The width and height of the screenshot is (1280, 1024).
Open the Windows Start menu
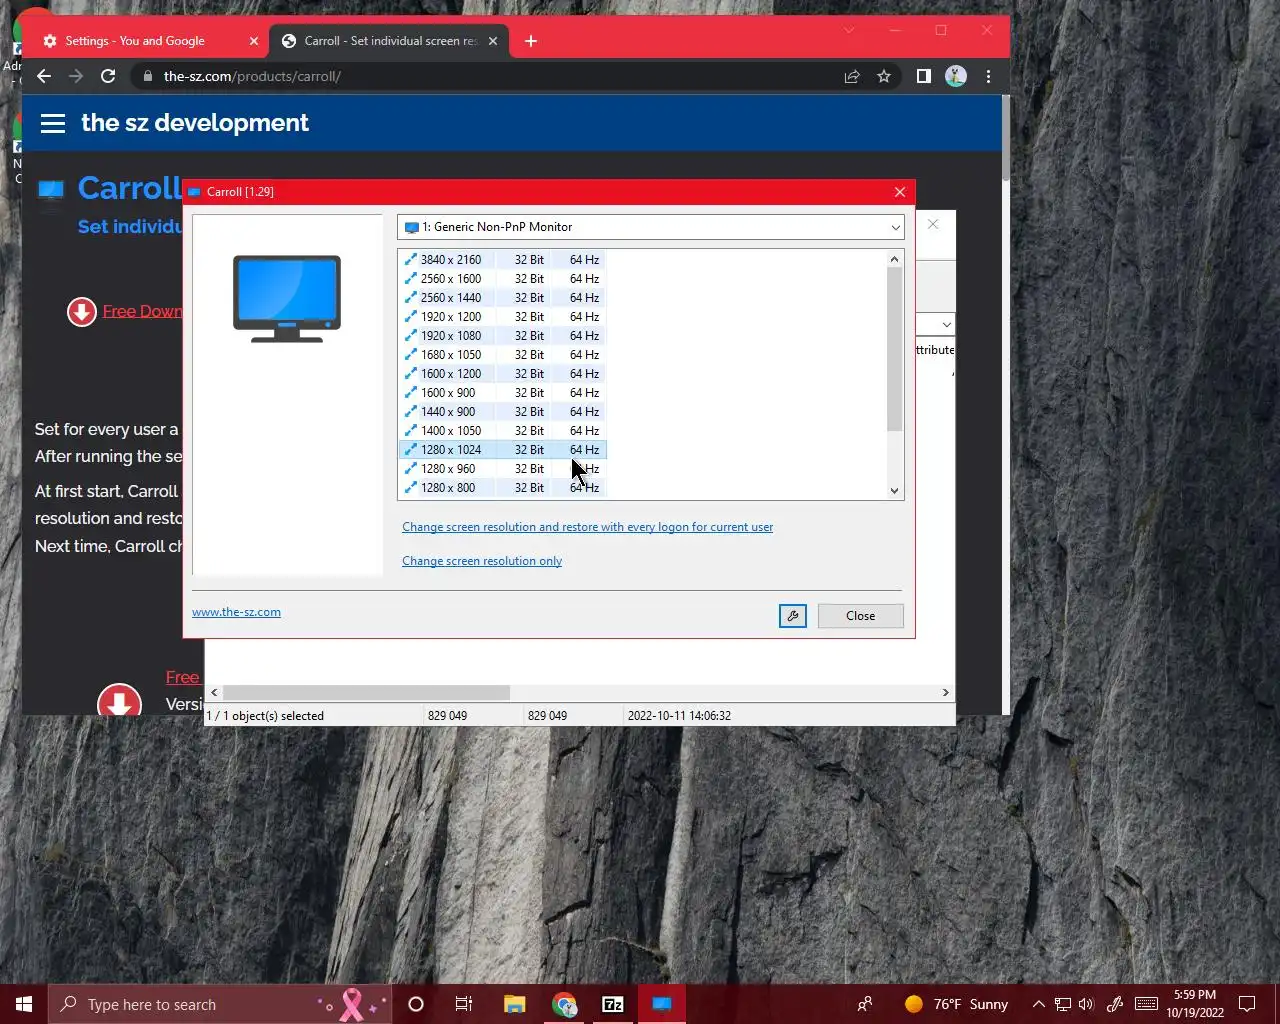point(24,1004)
